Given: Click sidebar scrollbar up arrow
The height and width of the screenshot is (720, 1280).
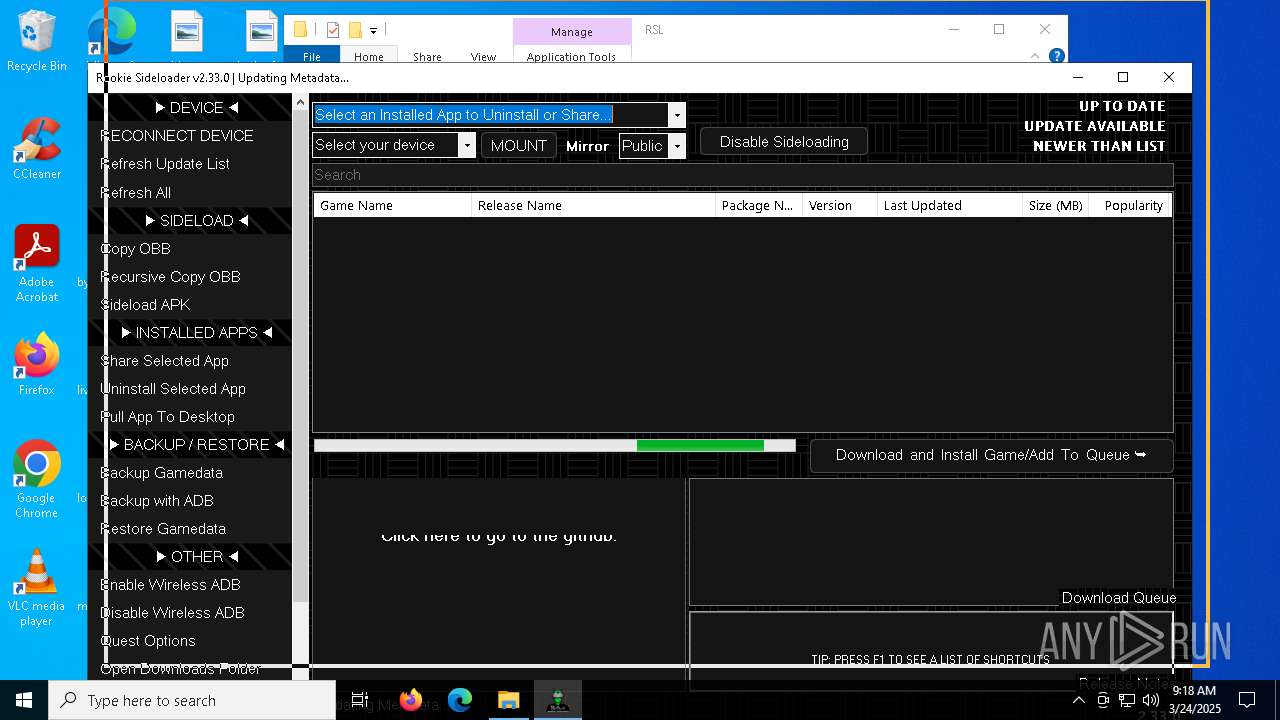Looking at the screenshot, I should pyautogui.click(x=300, y=102).
